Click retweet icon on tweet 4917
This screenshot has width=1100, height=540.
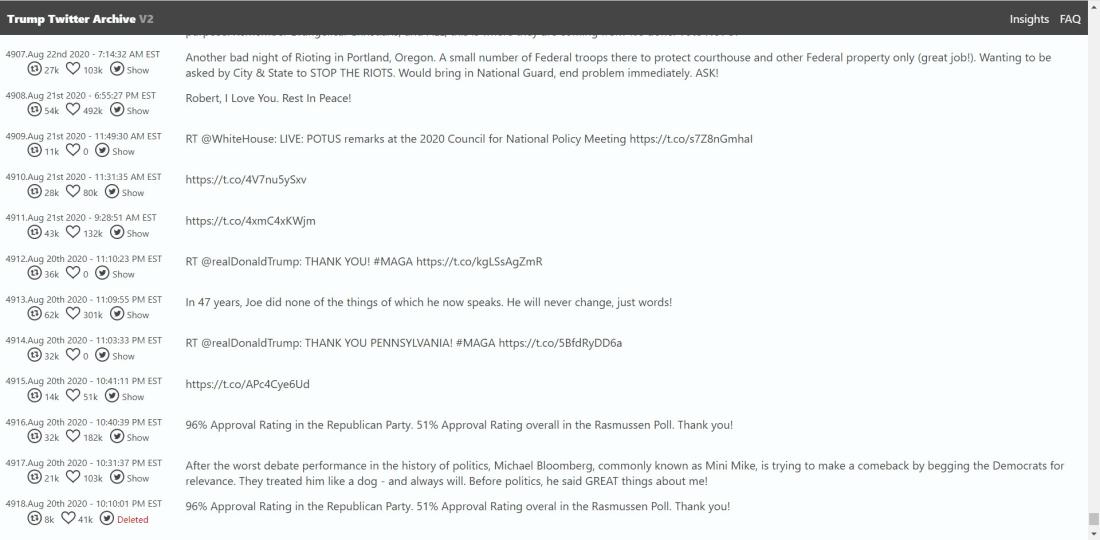[34, 478]
